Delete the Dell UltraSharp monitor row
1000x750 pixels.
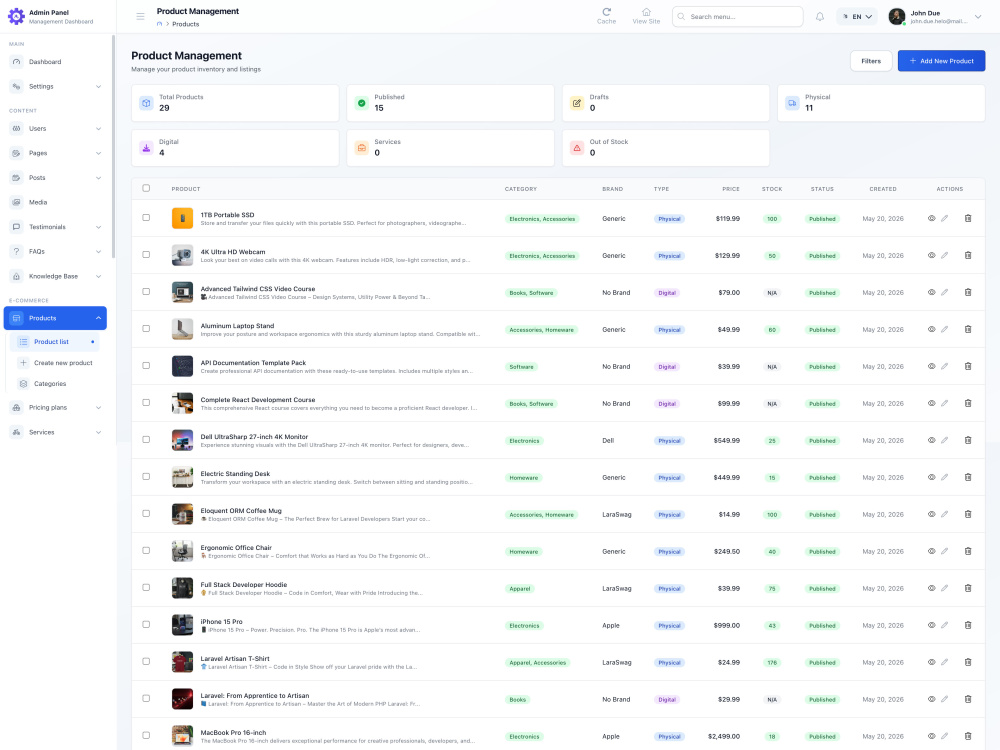coord(967,440)
